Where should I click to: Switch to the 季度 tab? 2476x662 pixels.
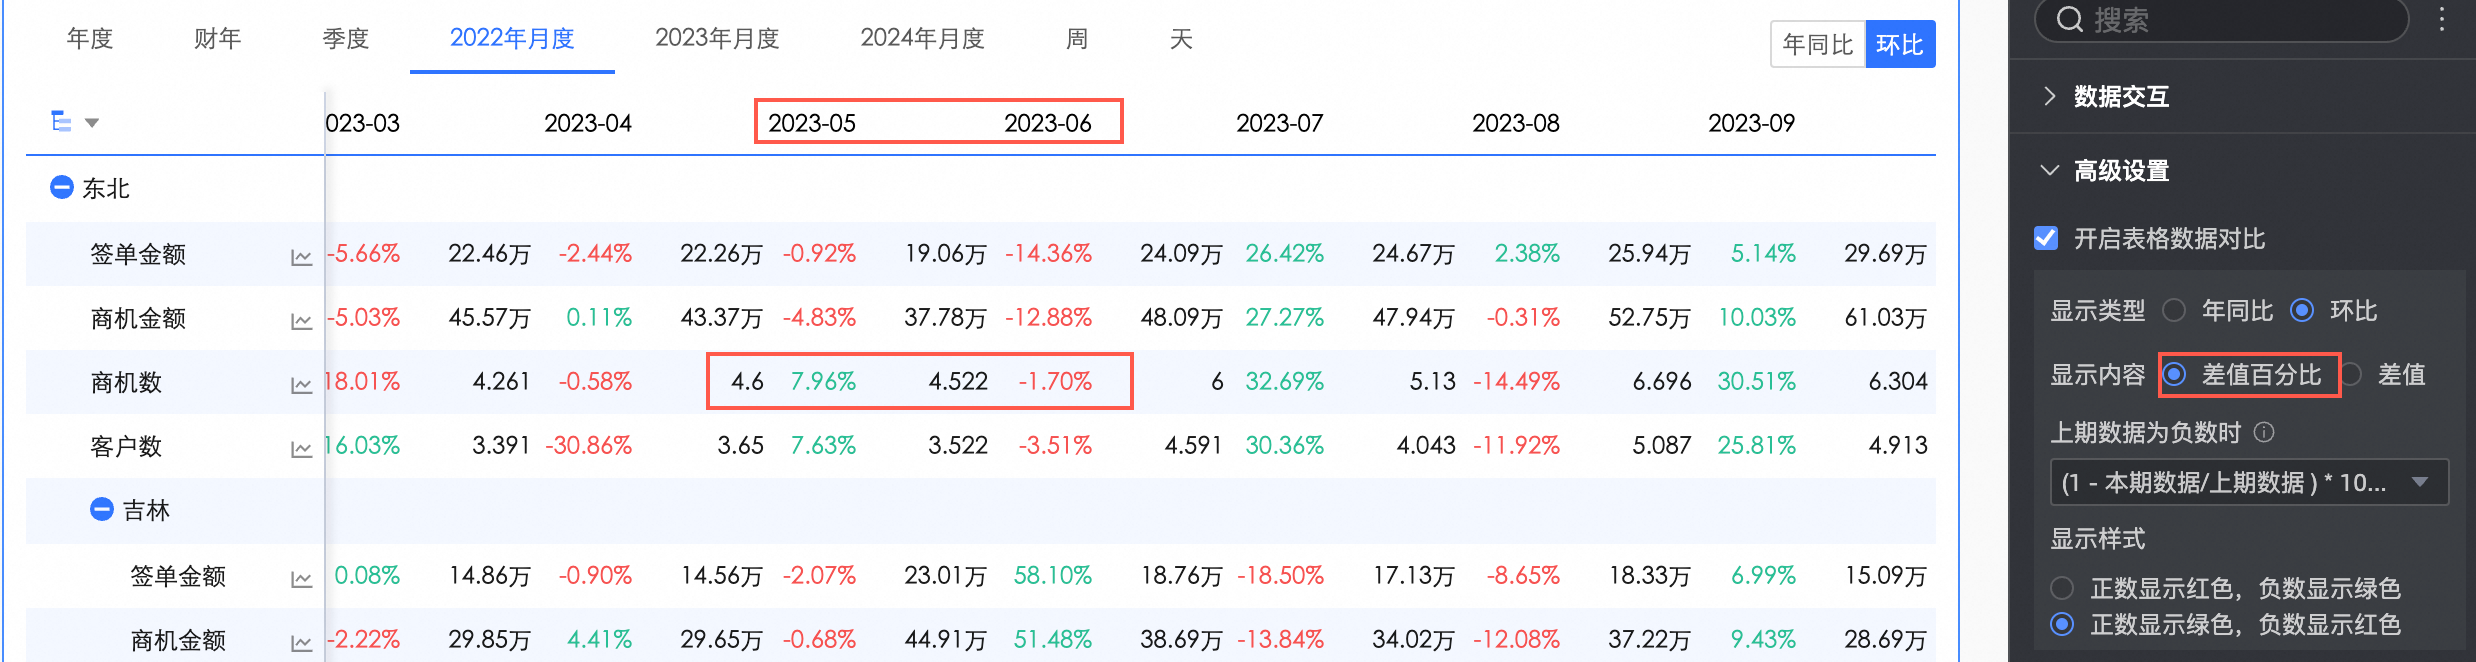click(x=345, y=38)
